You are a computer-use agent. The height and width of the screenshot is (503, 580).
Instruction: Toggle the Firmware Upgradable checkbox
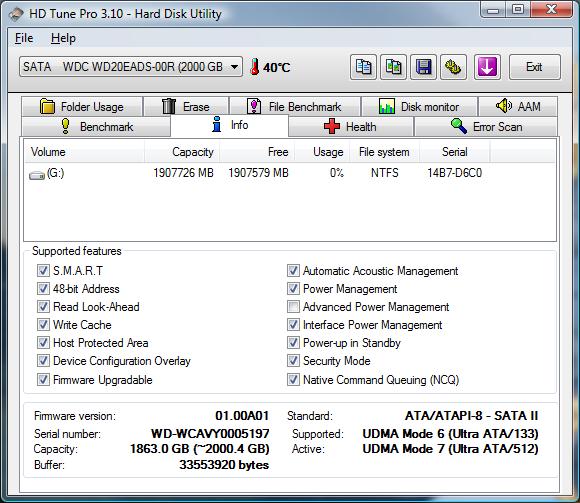[x=43, y=379]
